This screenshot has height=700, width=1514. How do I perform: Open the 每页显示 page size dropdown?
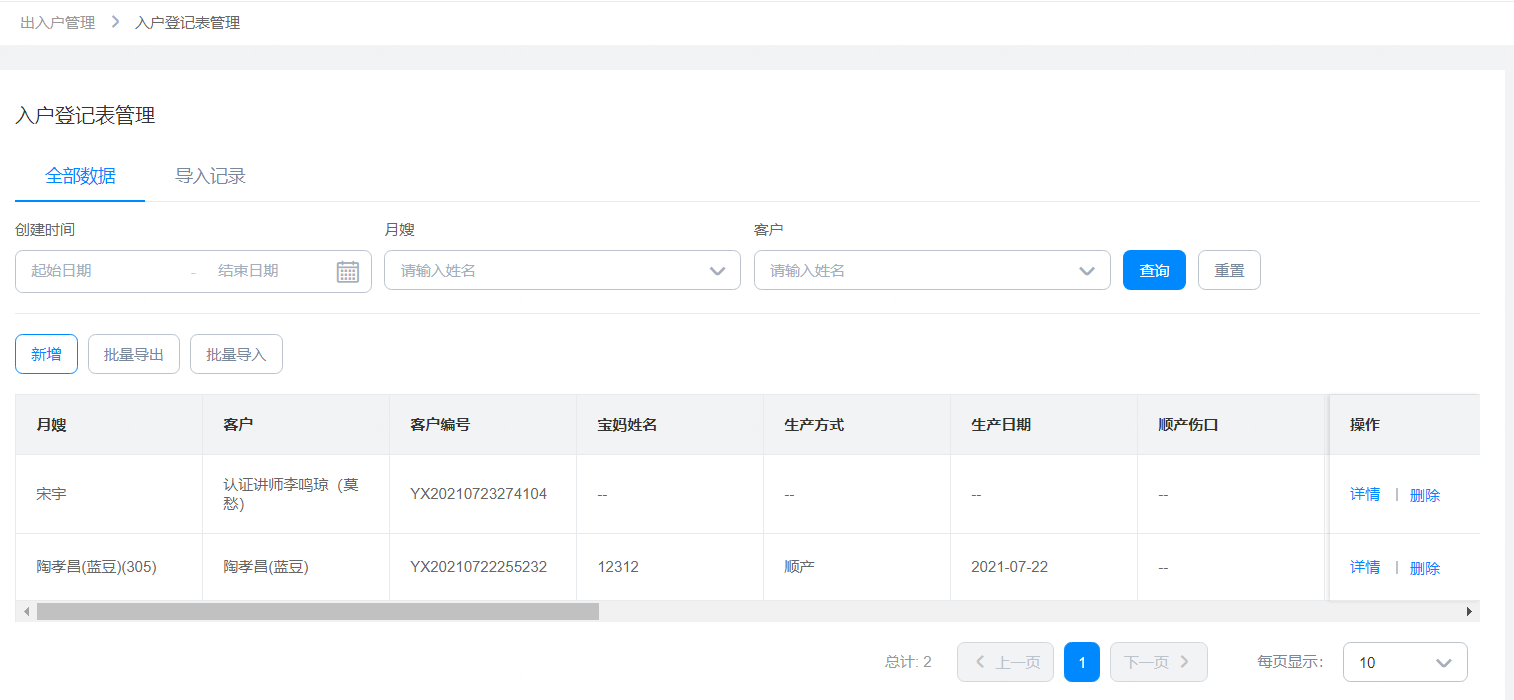[1405, 662]
